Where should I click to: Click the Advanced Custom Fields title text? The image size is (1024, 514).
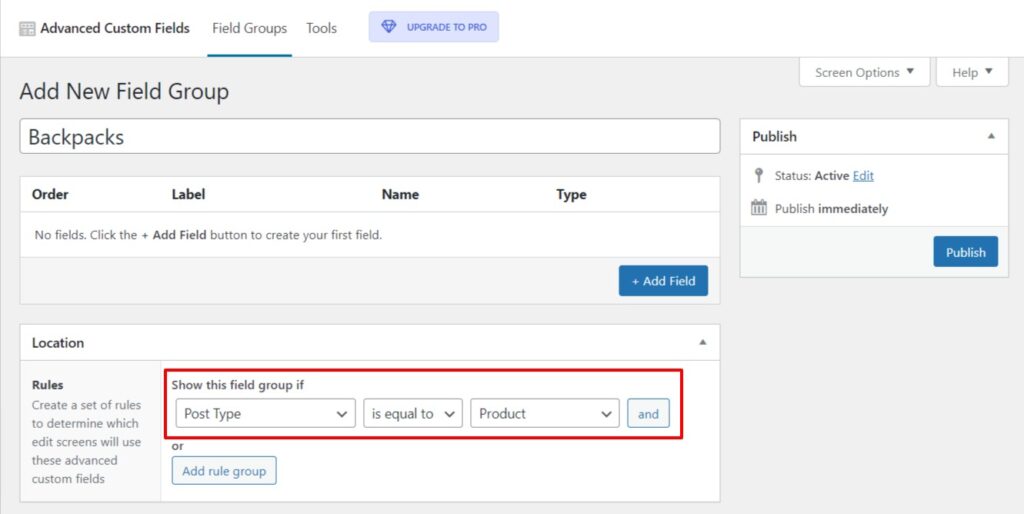click(114, 28)
